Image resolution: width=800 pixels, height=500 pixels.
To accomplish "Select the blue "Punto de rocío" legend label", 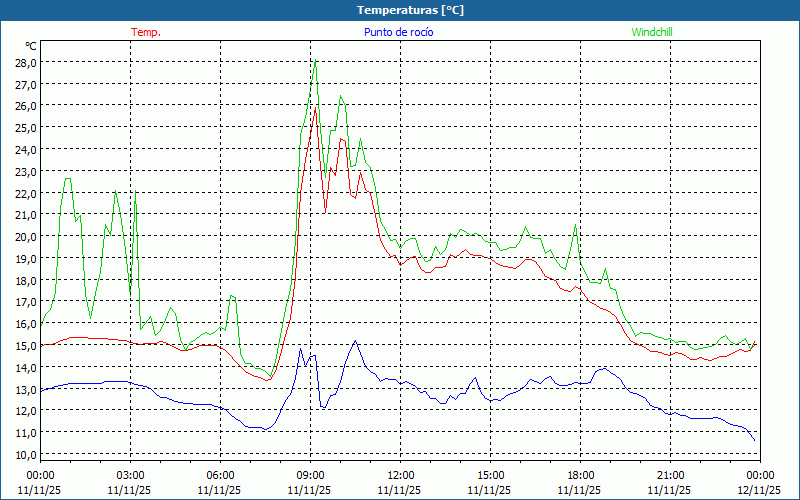I will coord(399,32).
